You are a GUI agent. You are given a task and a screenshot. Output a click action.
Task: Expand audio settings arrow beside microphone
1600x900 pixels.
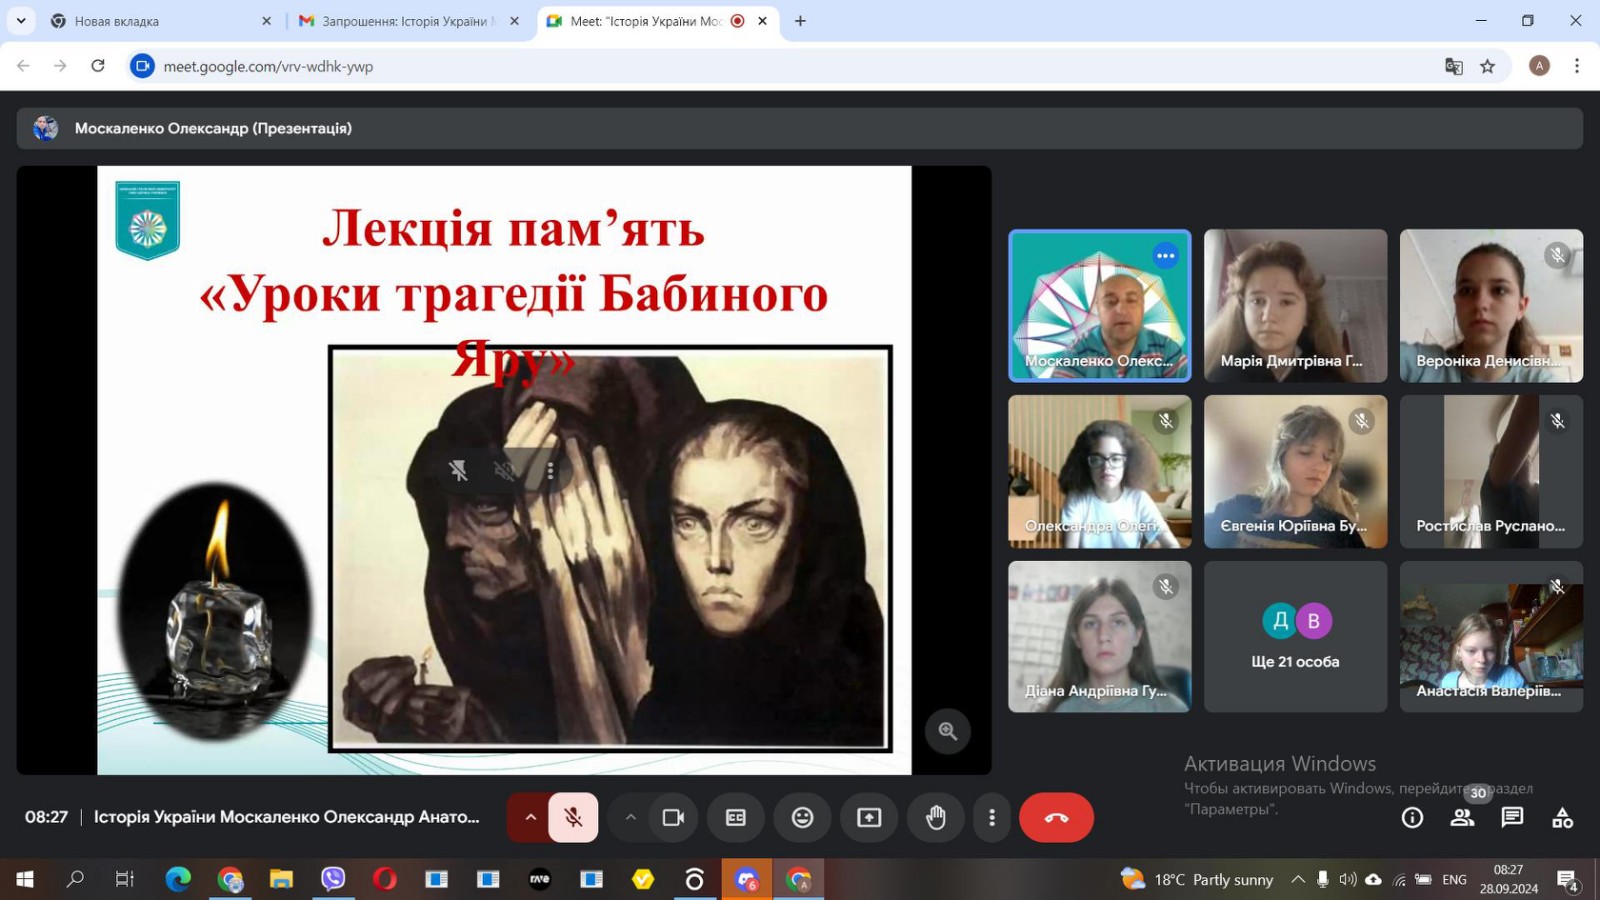pyautogui.click(x=531, y=817)
